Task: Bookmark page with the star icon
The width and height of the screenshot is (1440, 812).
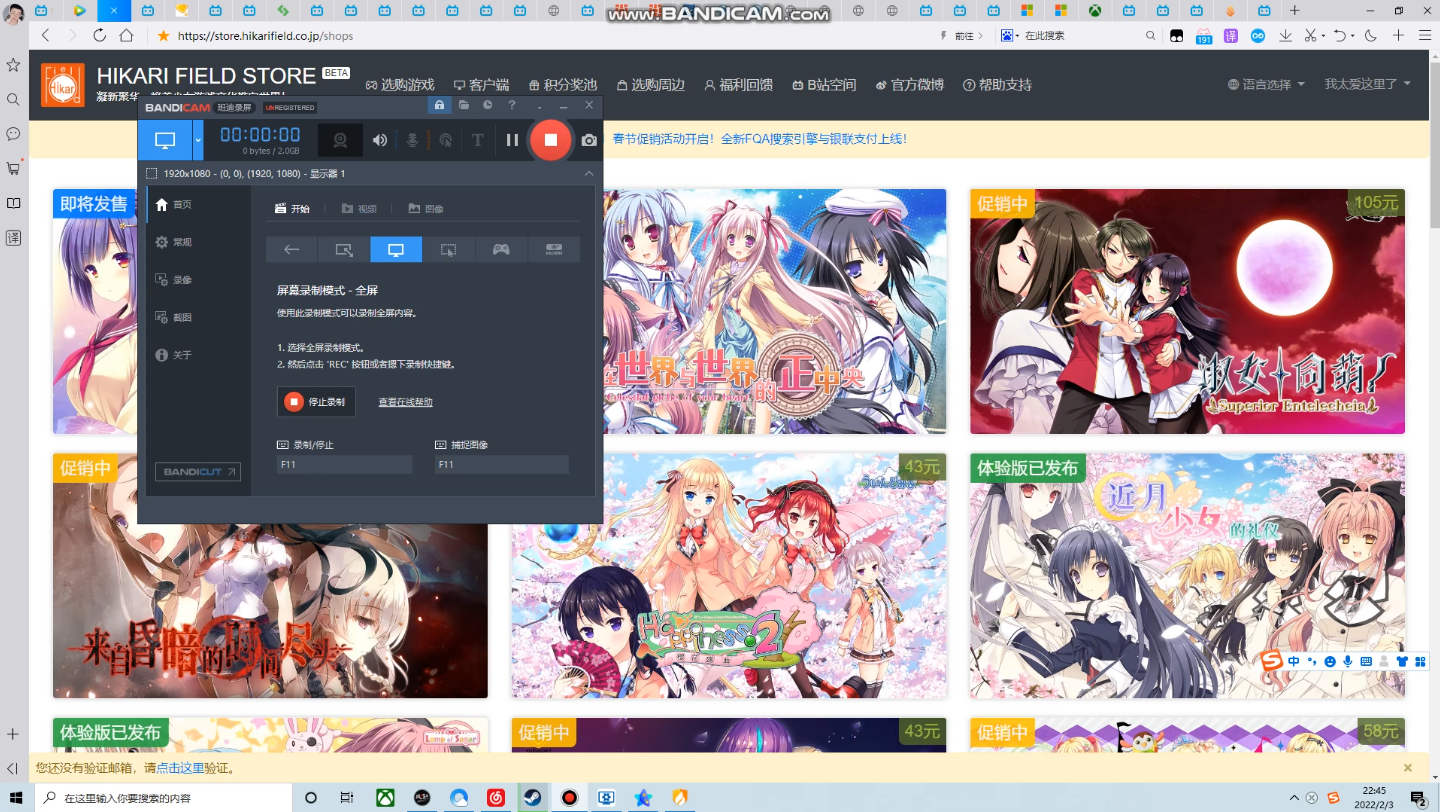Action: (163, 35)
